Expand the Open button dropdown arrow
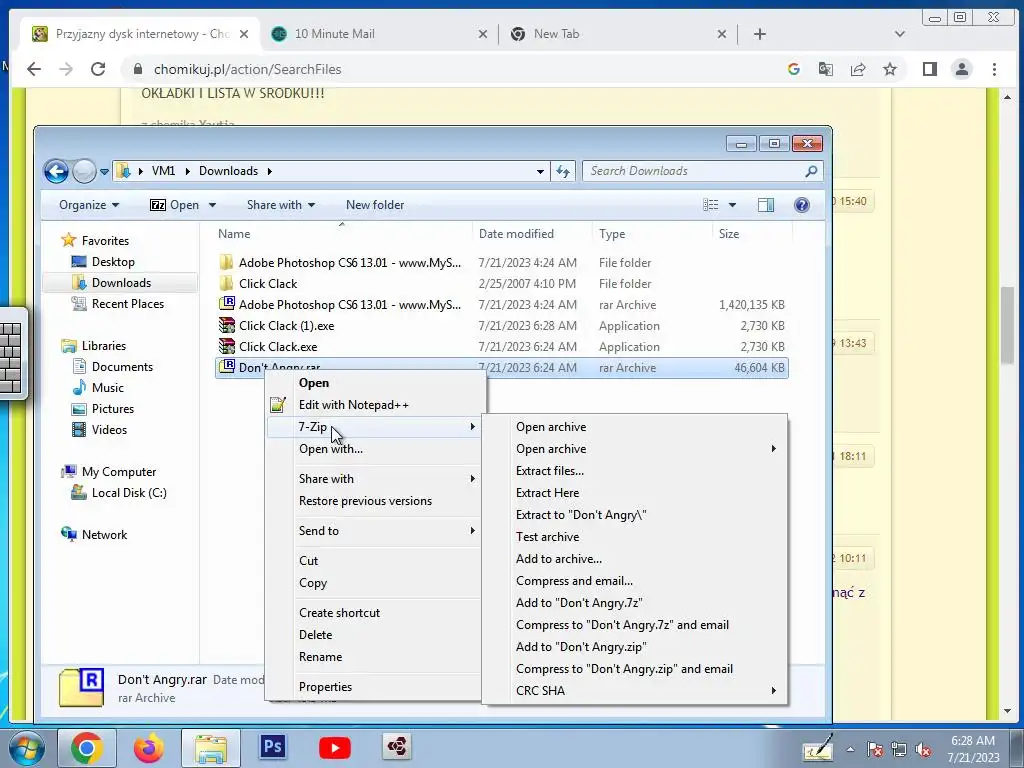 (x=212, y=205)
